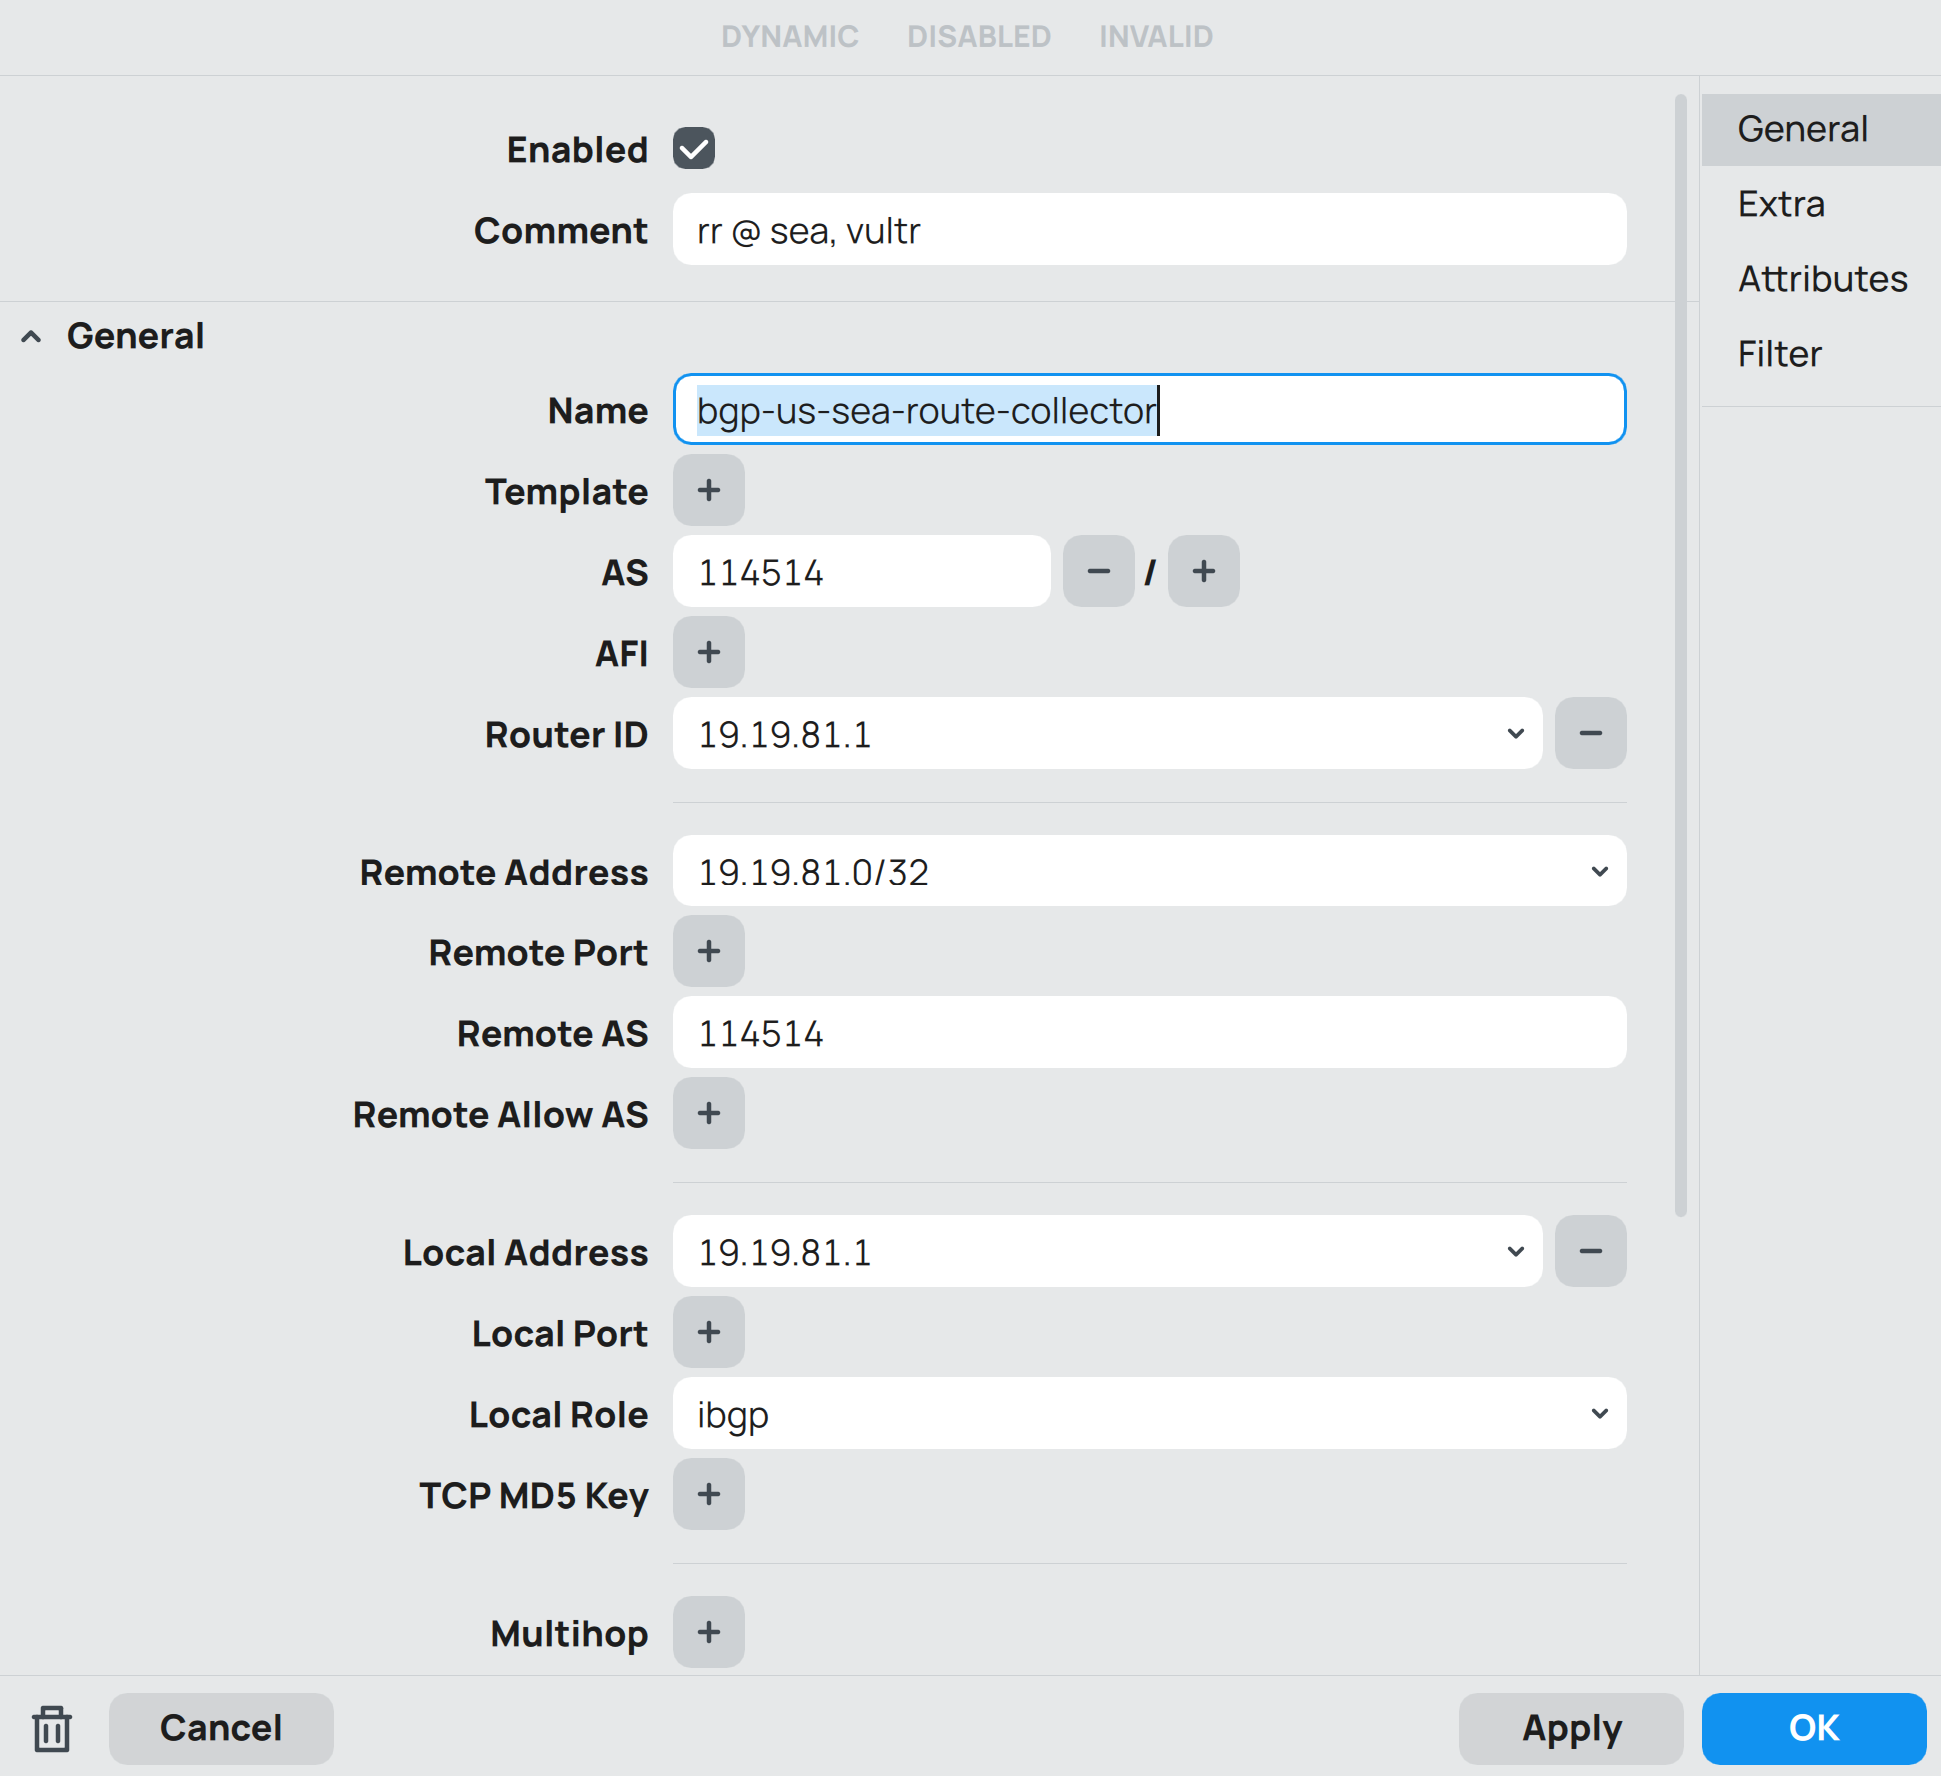Add TCP MD5 Key with plus icon

(x=708, y=1494)
